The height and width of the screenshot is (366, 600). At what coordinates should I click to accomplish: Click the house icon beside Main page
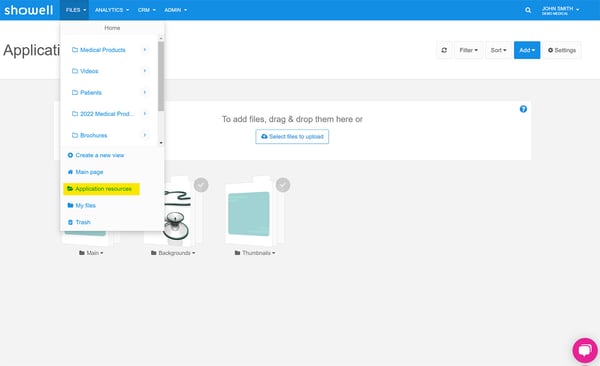70,172
